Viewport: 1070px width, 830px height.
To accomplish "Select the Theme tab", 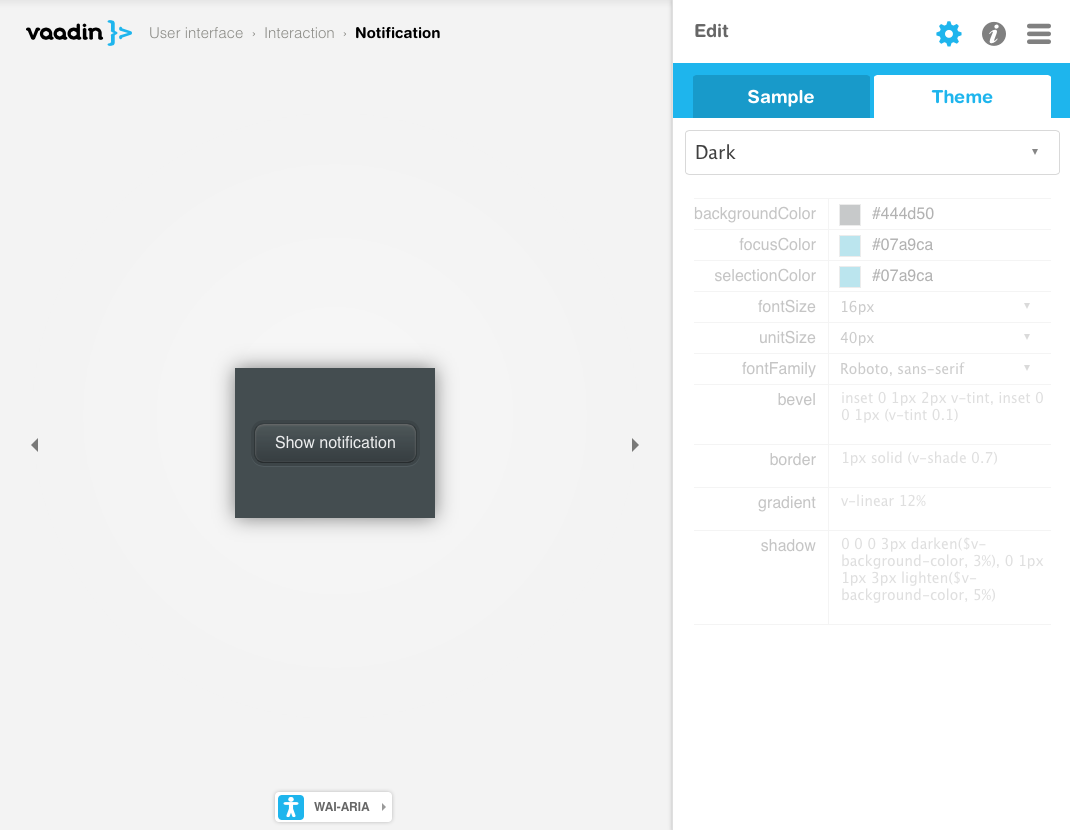I will coord(961,96).
